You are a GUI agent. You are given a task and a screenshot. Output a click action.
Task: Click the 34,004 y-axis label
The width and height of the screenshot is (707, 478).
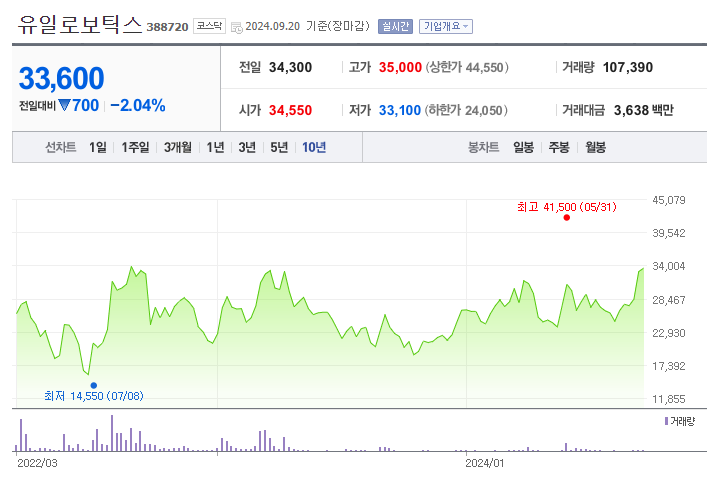pyautogui.click(x=669, y=267)
